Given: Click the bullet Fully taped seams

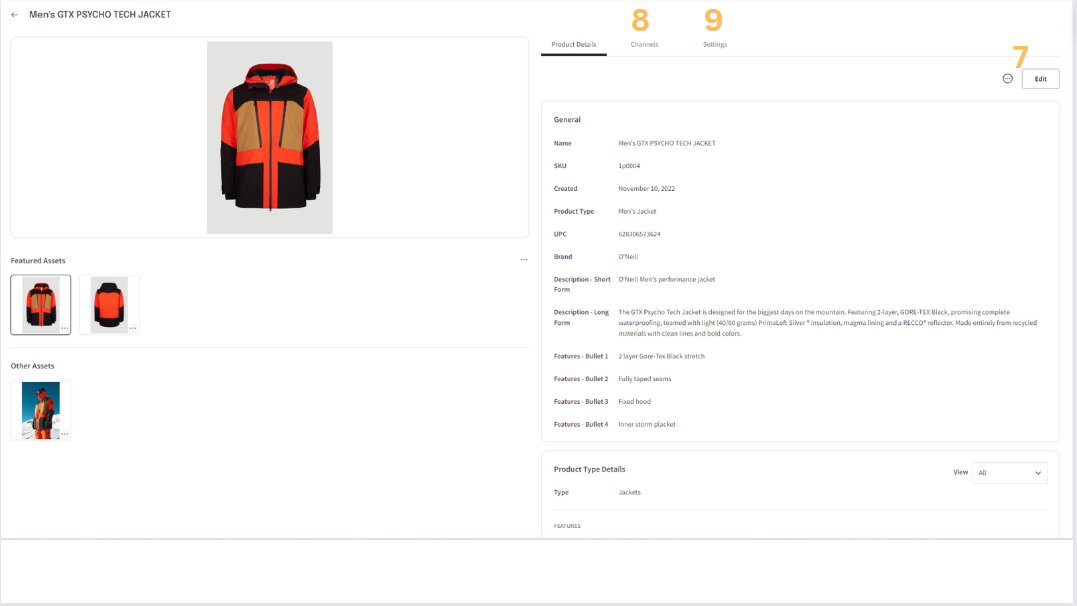Looking at the screenshot, I should point(645,379).
